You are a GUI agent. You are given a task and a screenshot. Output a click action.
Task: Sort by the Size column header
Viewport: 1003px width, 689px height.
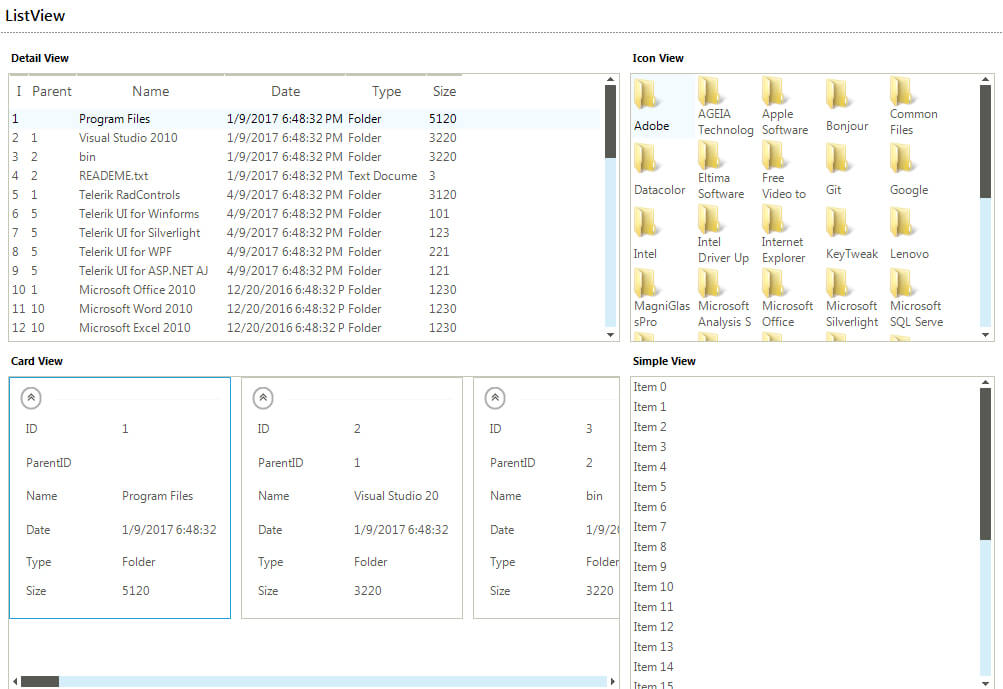pos(444,91)
